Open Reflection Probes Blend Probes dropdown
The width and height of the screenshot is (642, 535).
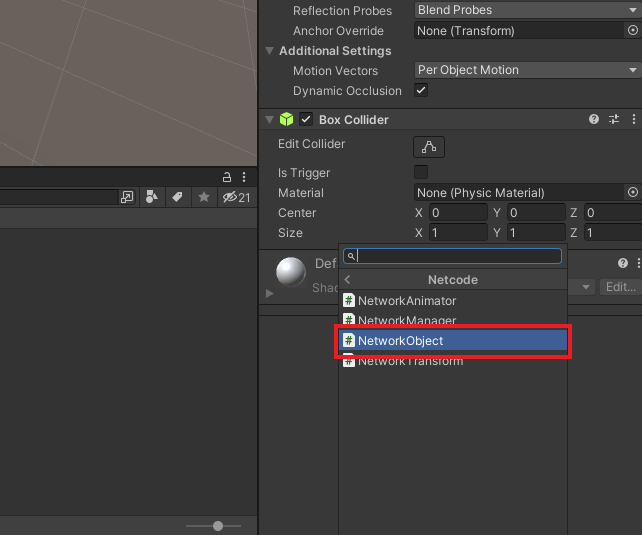pyautogui.click(x=528, y=10)
